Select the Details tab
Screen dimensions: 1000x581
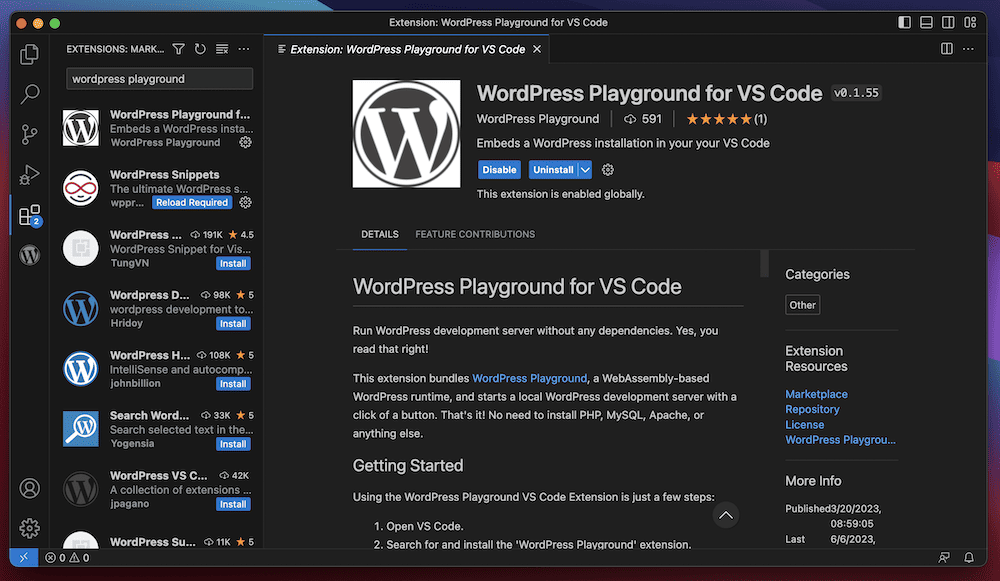(x=379, y=234)
